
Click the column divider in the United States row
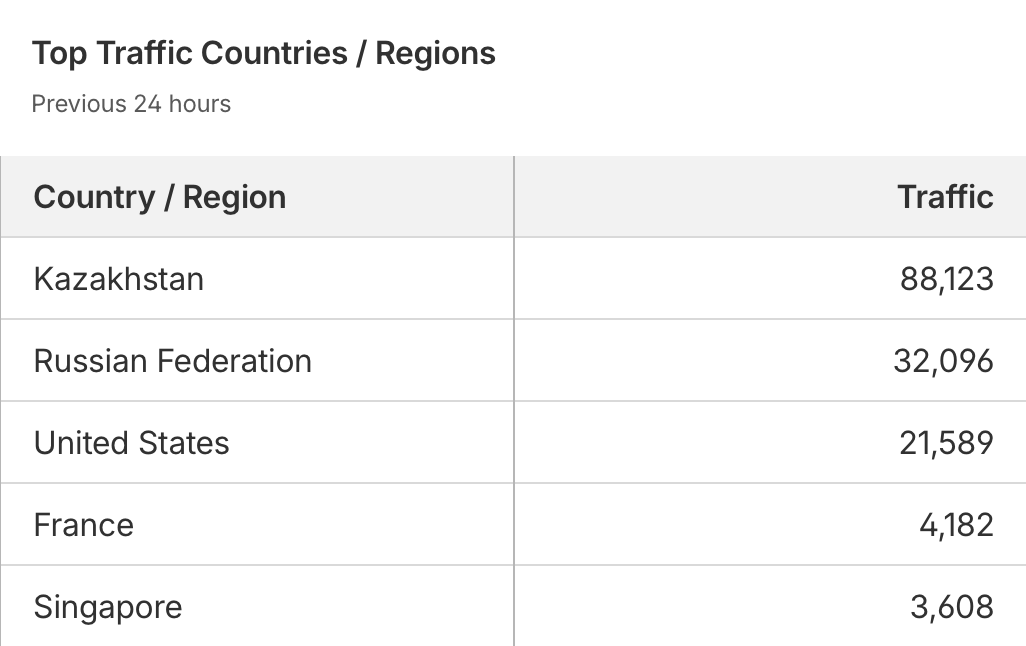tap(514, 443)
